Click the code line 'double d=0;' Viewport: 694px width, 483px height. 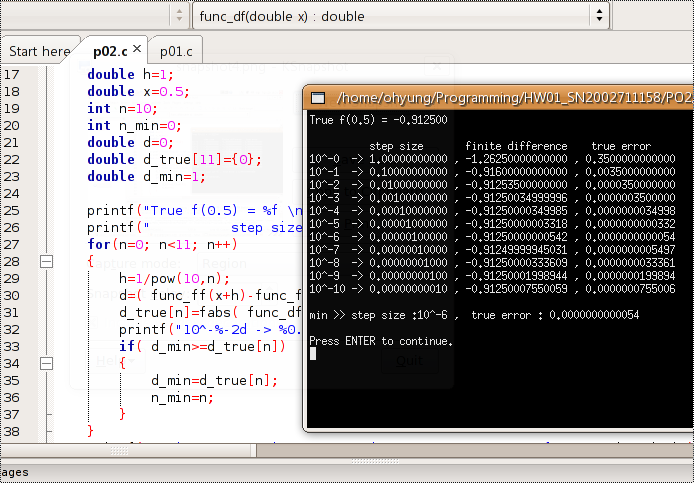click(x=131, y=142)
